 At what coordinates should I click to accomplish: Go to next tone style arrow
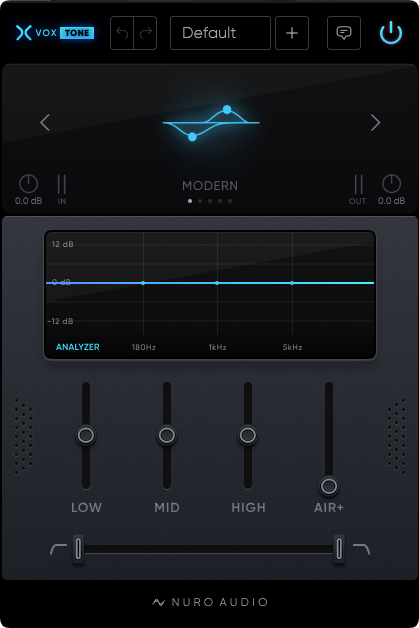pos(375,123)
